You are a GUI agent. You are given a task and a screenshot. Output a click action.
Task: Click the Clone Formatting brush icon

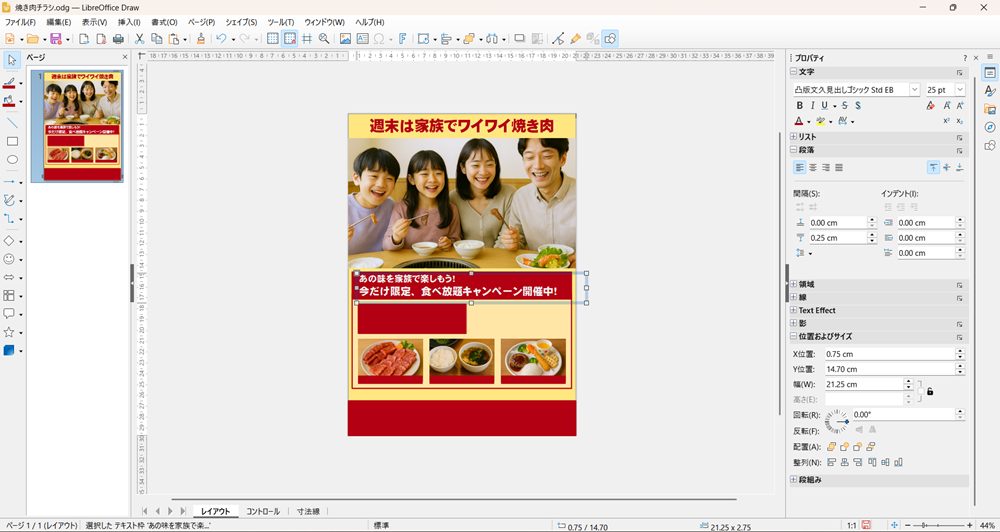coord(201,39)
